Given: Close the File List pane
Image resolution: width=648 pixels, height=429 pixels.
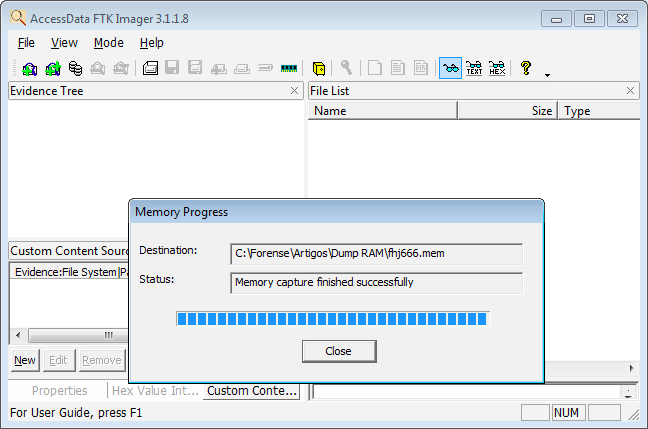Looking at the screenshot, I should pyautogui.click(x=630, y=91).
